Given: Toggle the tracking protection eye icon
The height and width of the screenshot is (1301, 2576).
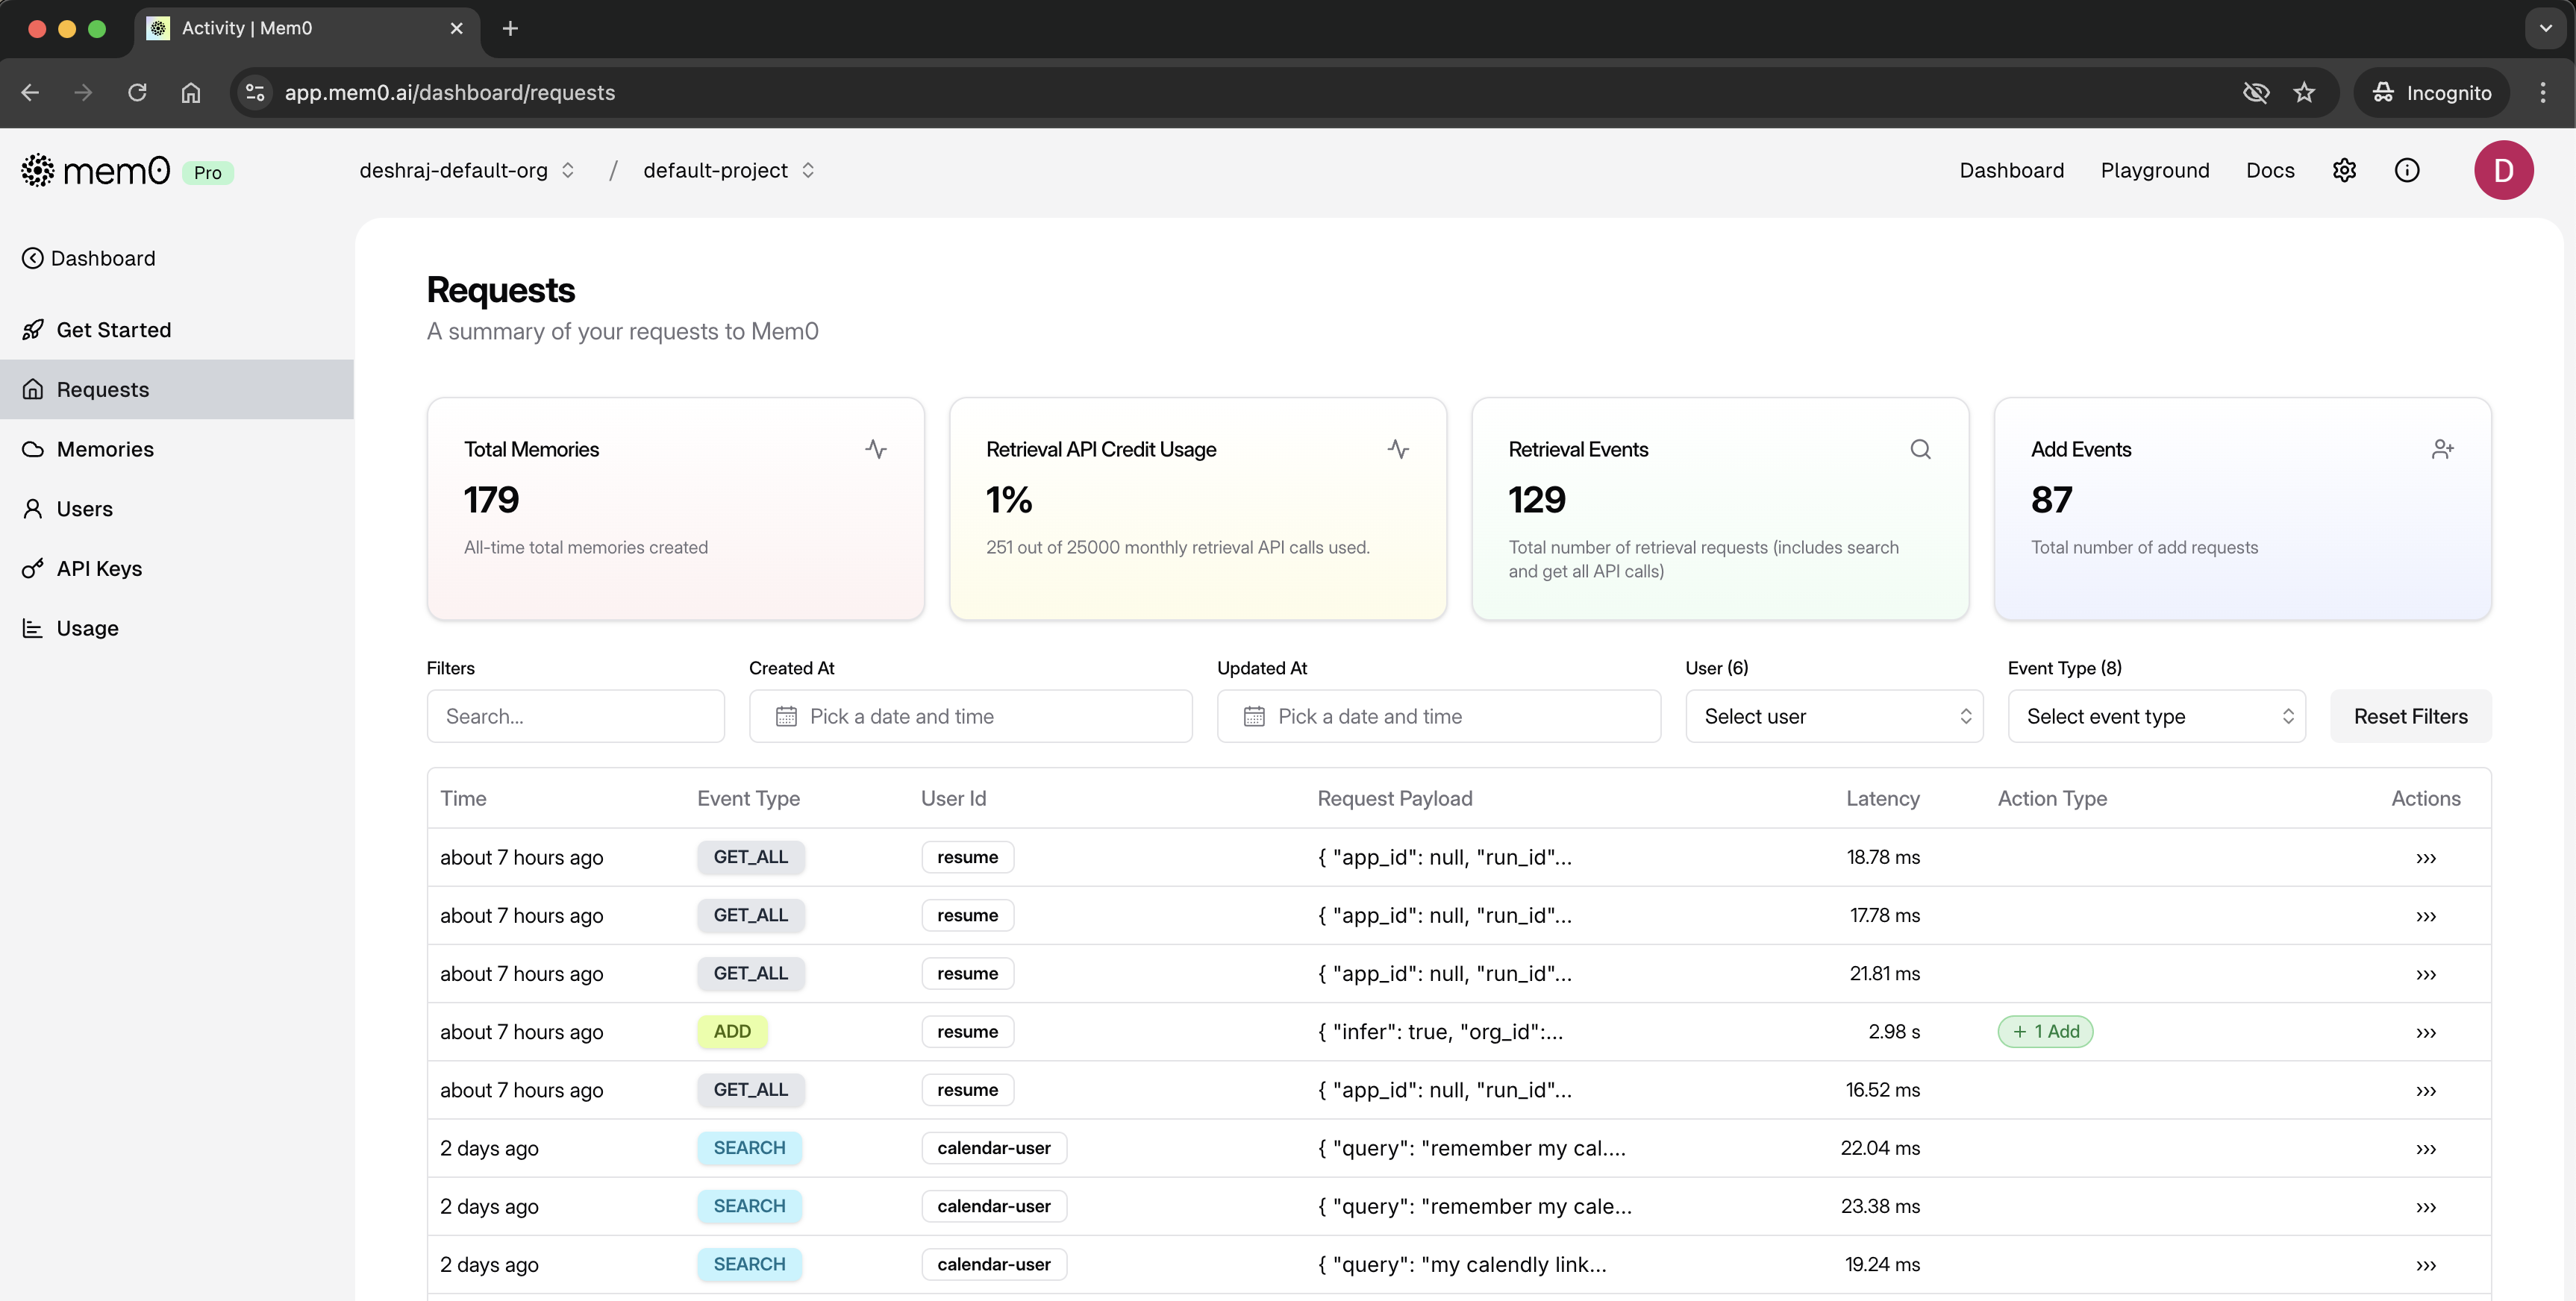Looking at the screenshot, I should point(2255,93).
